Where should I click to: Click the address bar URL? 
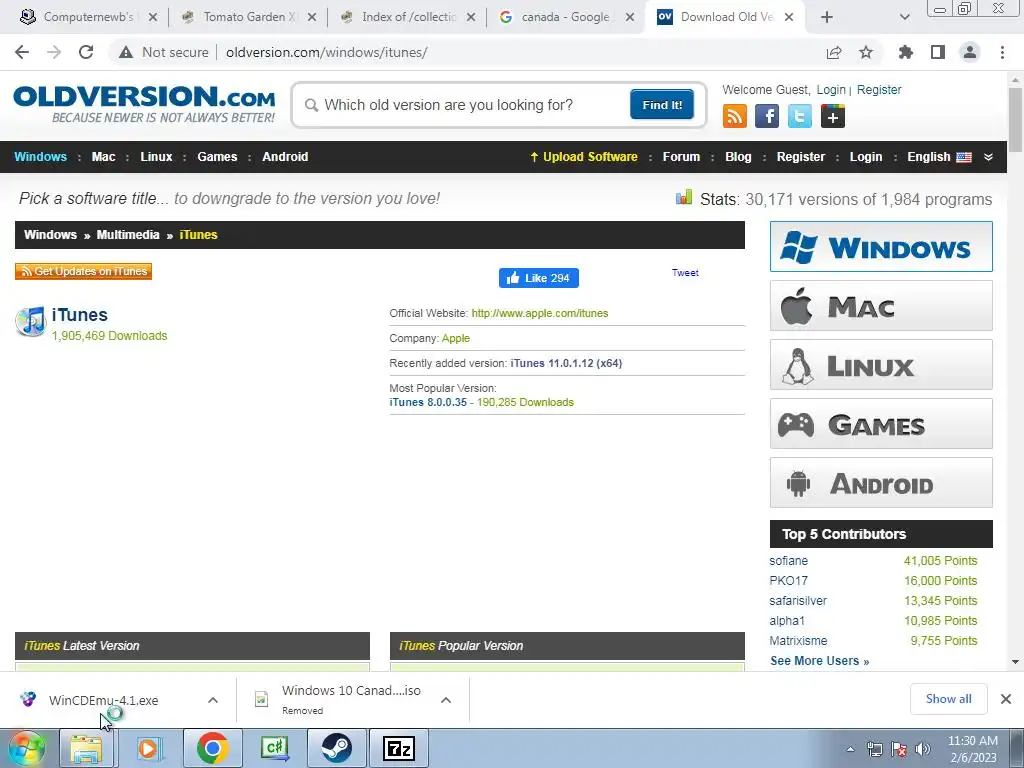coord(327,52)
